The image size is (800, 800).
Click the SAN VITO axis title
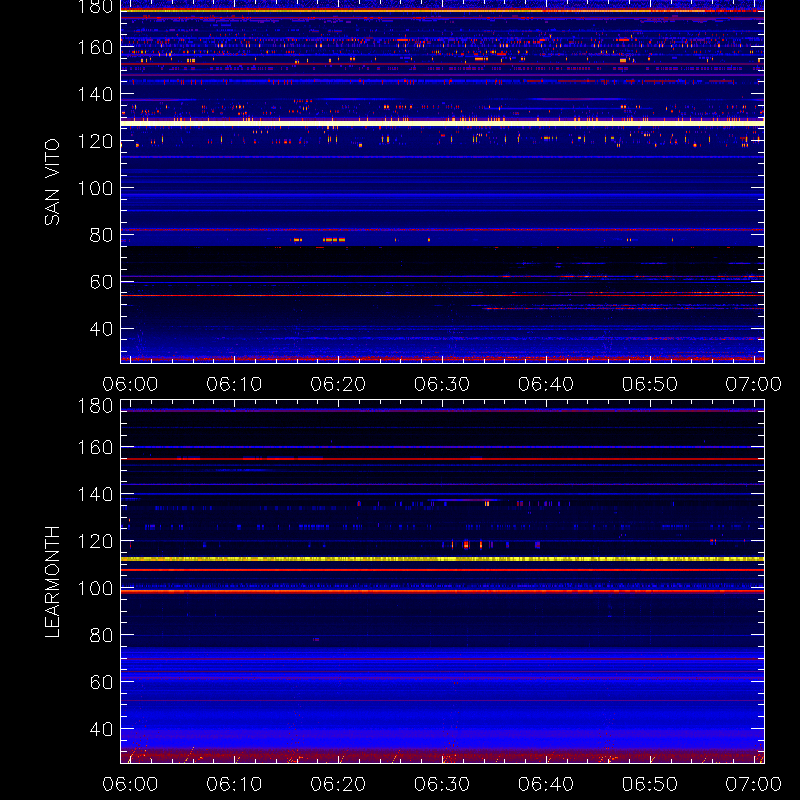coord(52,182)
